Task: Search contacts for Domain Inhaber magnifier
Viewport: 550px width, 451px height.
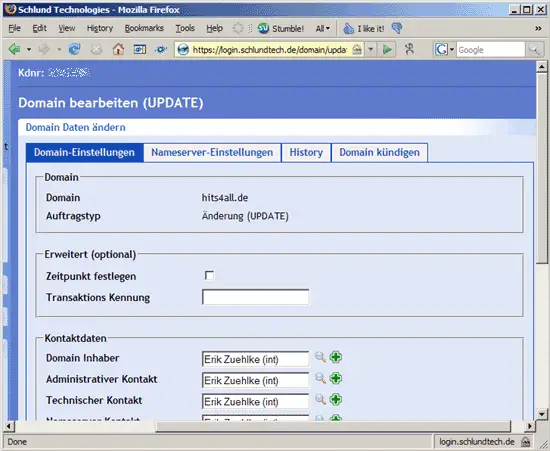Action: pos(320,357)
